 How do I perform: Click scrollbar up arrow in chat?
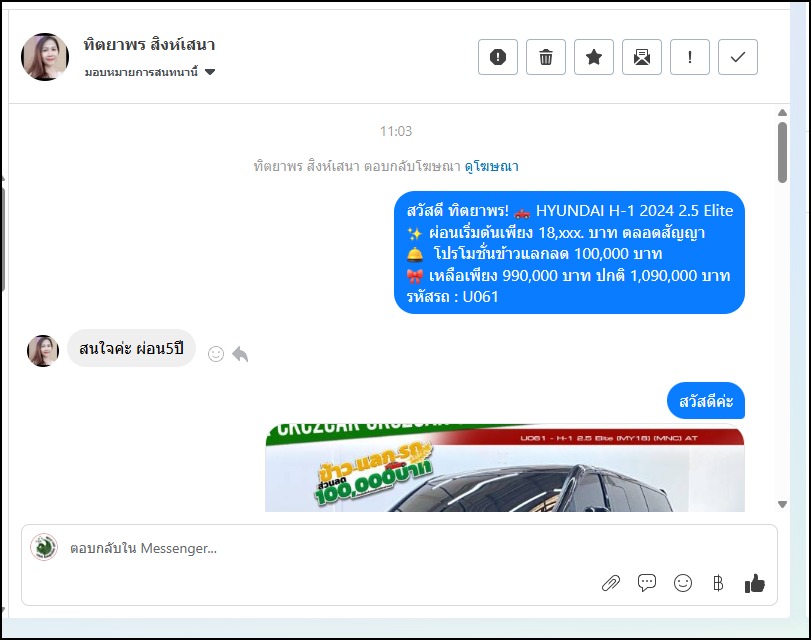pos(783,113)
